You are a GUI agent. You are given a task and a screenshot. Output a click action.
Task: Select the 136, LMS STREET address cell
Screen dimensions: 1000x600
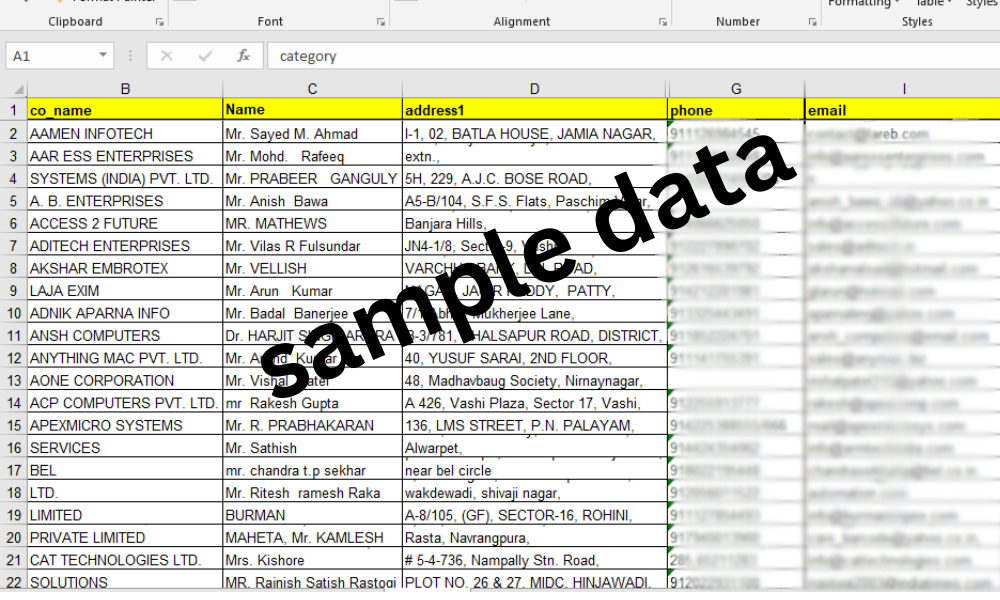[534, 425]
